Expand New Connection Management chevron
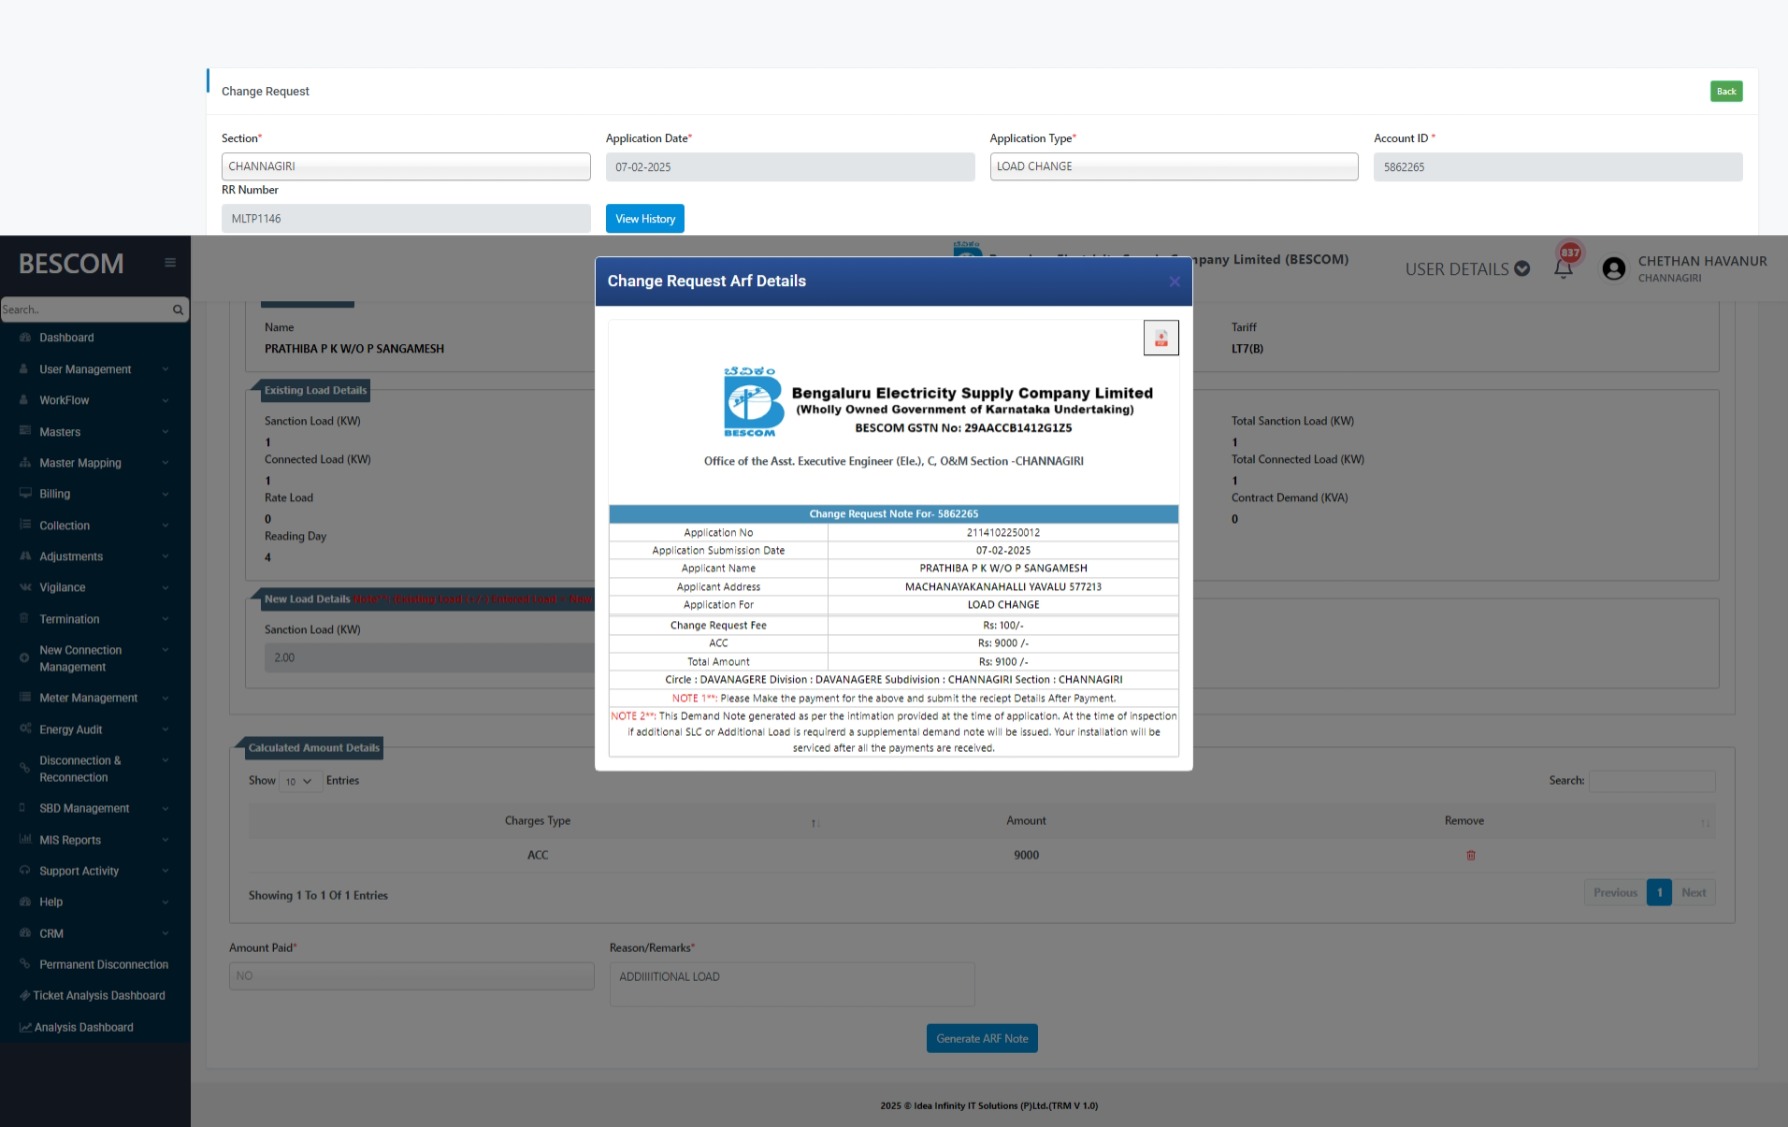This screenshot has height=1127, width=1788. (165, 650)
